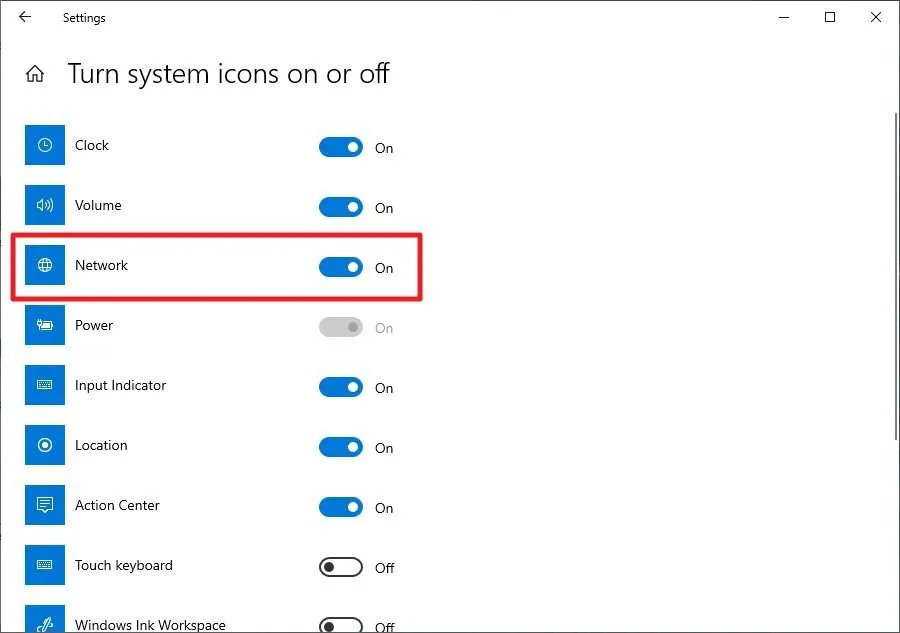Enable the Touch keyboard toggle
900x633 pixels.
tap(341, 568)
